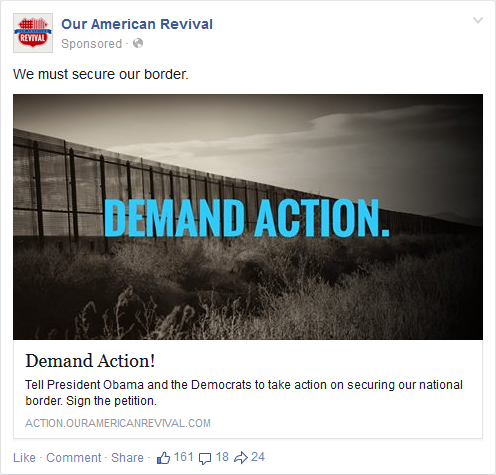The height and width of the screenshot is (475, 496).
Task: Click the blue DEMAND ACTION. banner text
Action: click(x=247, y=218)
